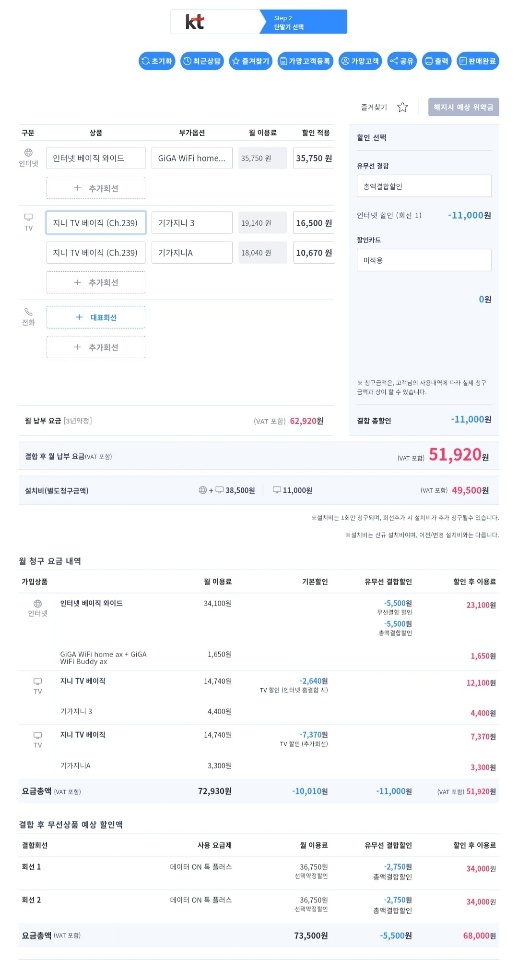The height and width of the screenshot is (960, 518).
Task: Open the GiGA WiFi home option selector
Action: pyautogui.click(x=192, y=158)
